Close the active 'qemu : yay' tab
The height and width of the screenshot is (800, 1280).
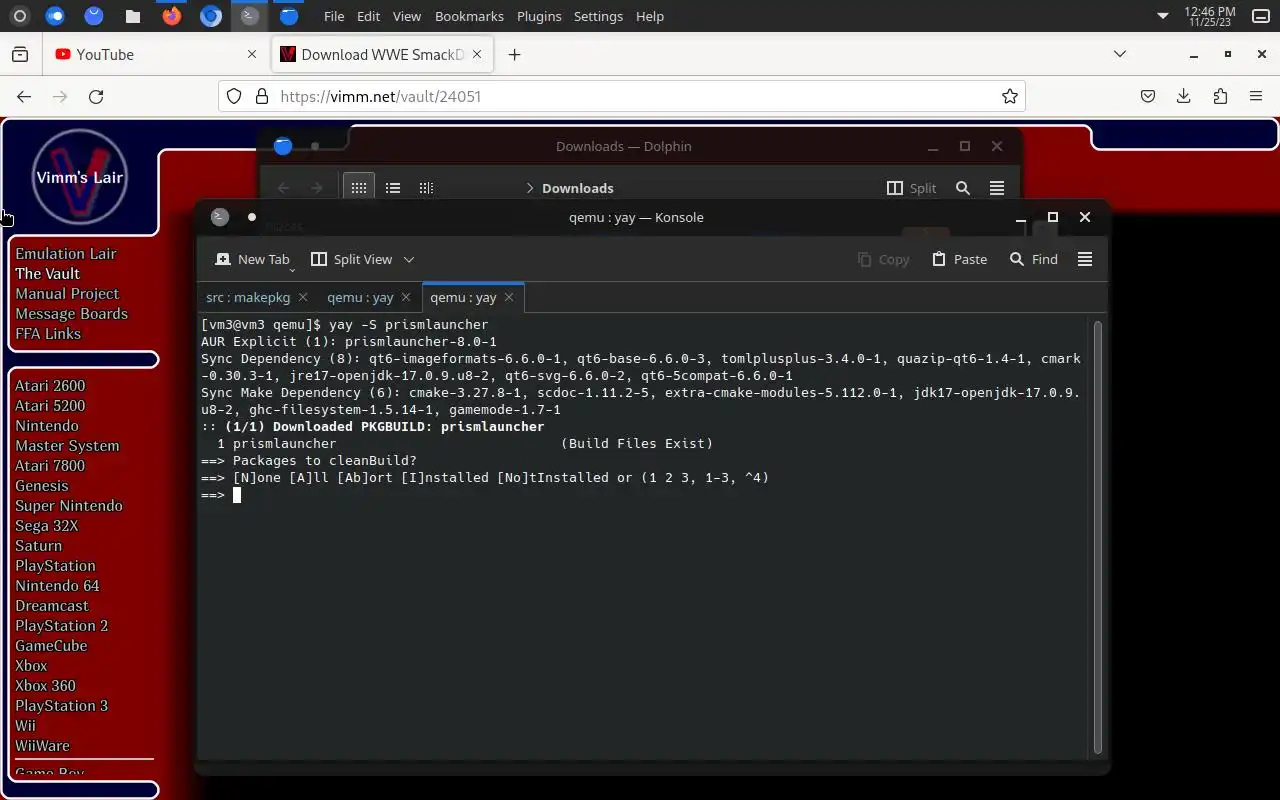point(509,297)
